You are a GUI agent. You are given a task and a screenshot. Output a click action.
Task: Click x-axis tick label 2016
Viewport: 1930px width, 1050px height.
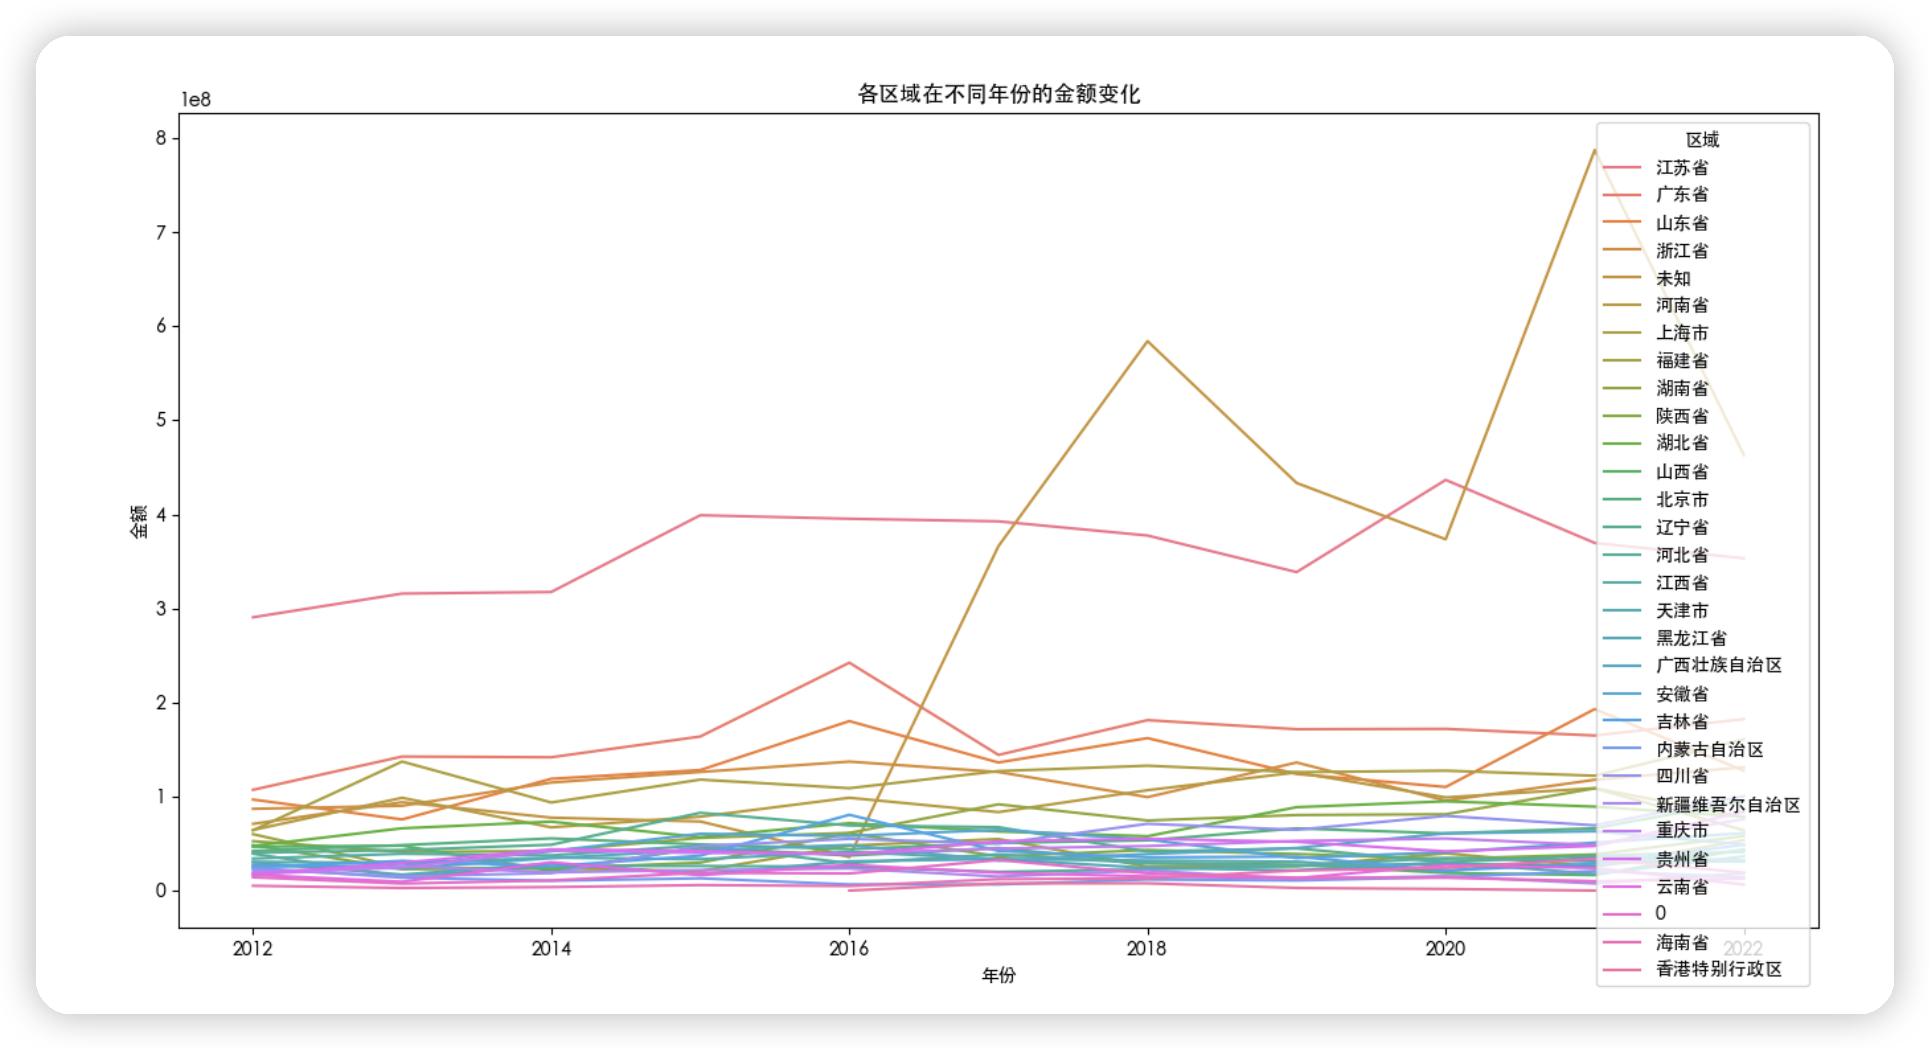pyautogui.click(x=849, y=948)
